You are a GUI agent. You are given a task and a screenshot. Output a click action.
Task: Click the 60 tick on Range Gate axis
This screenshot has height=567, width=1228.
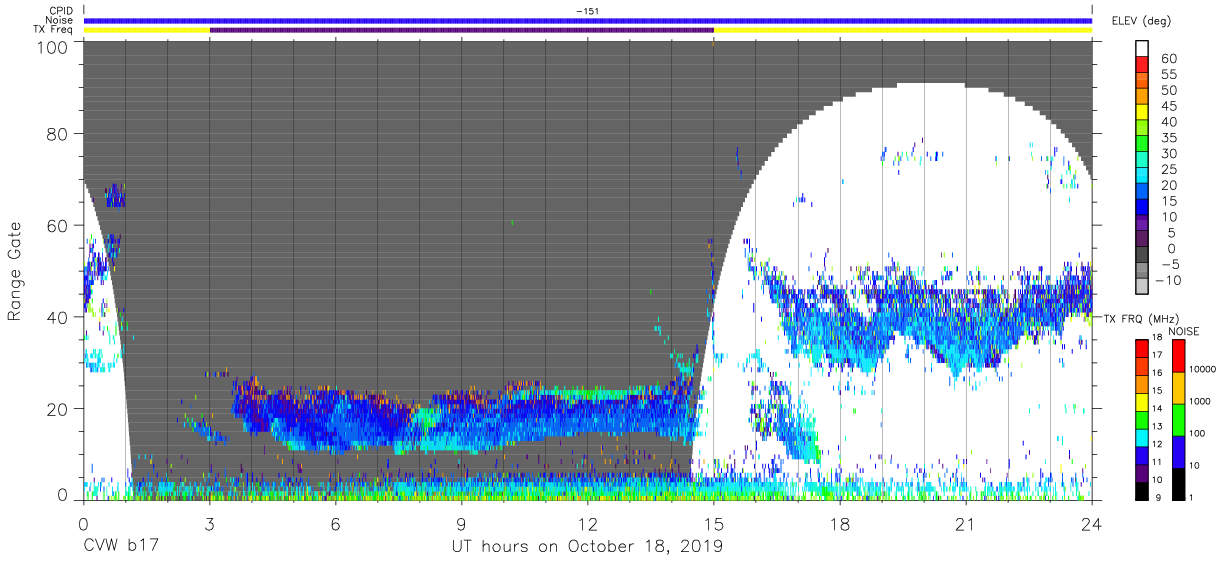(x=59, y=226)
